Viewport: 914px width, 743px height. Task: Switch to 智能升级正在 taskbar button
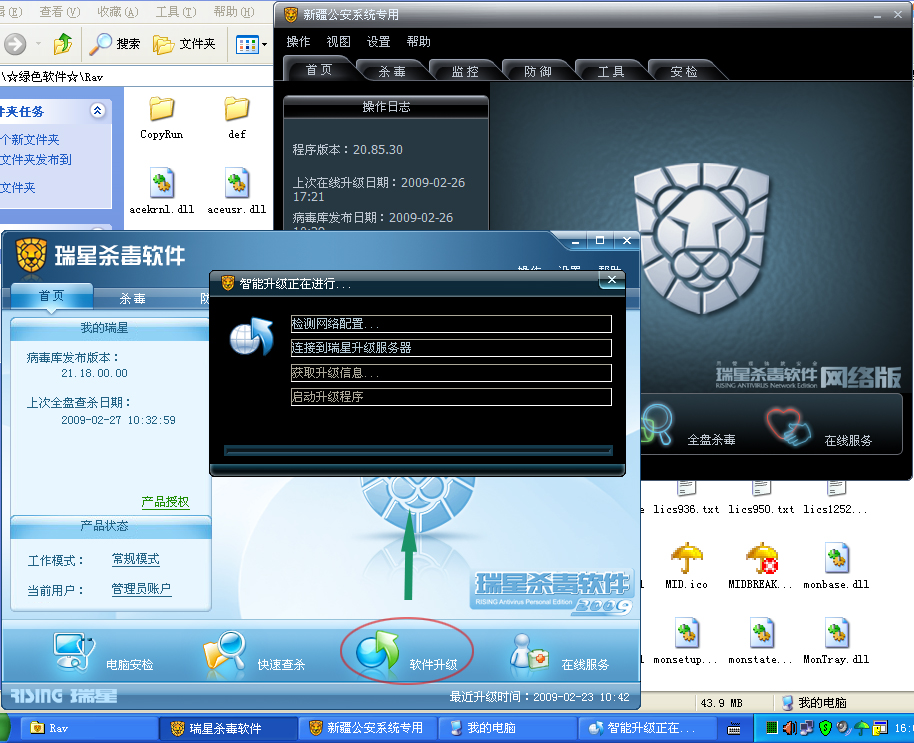tap(646, 728)
